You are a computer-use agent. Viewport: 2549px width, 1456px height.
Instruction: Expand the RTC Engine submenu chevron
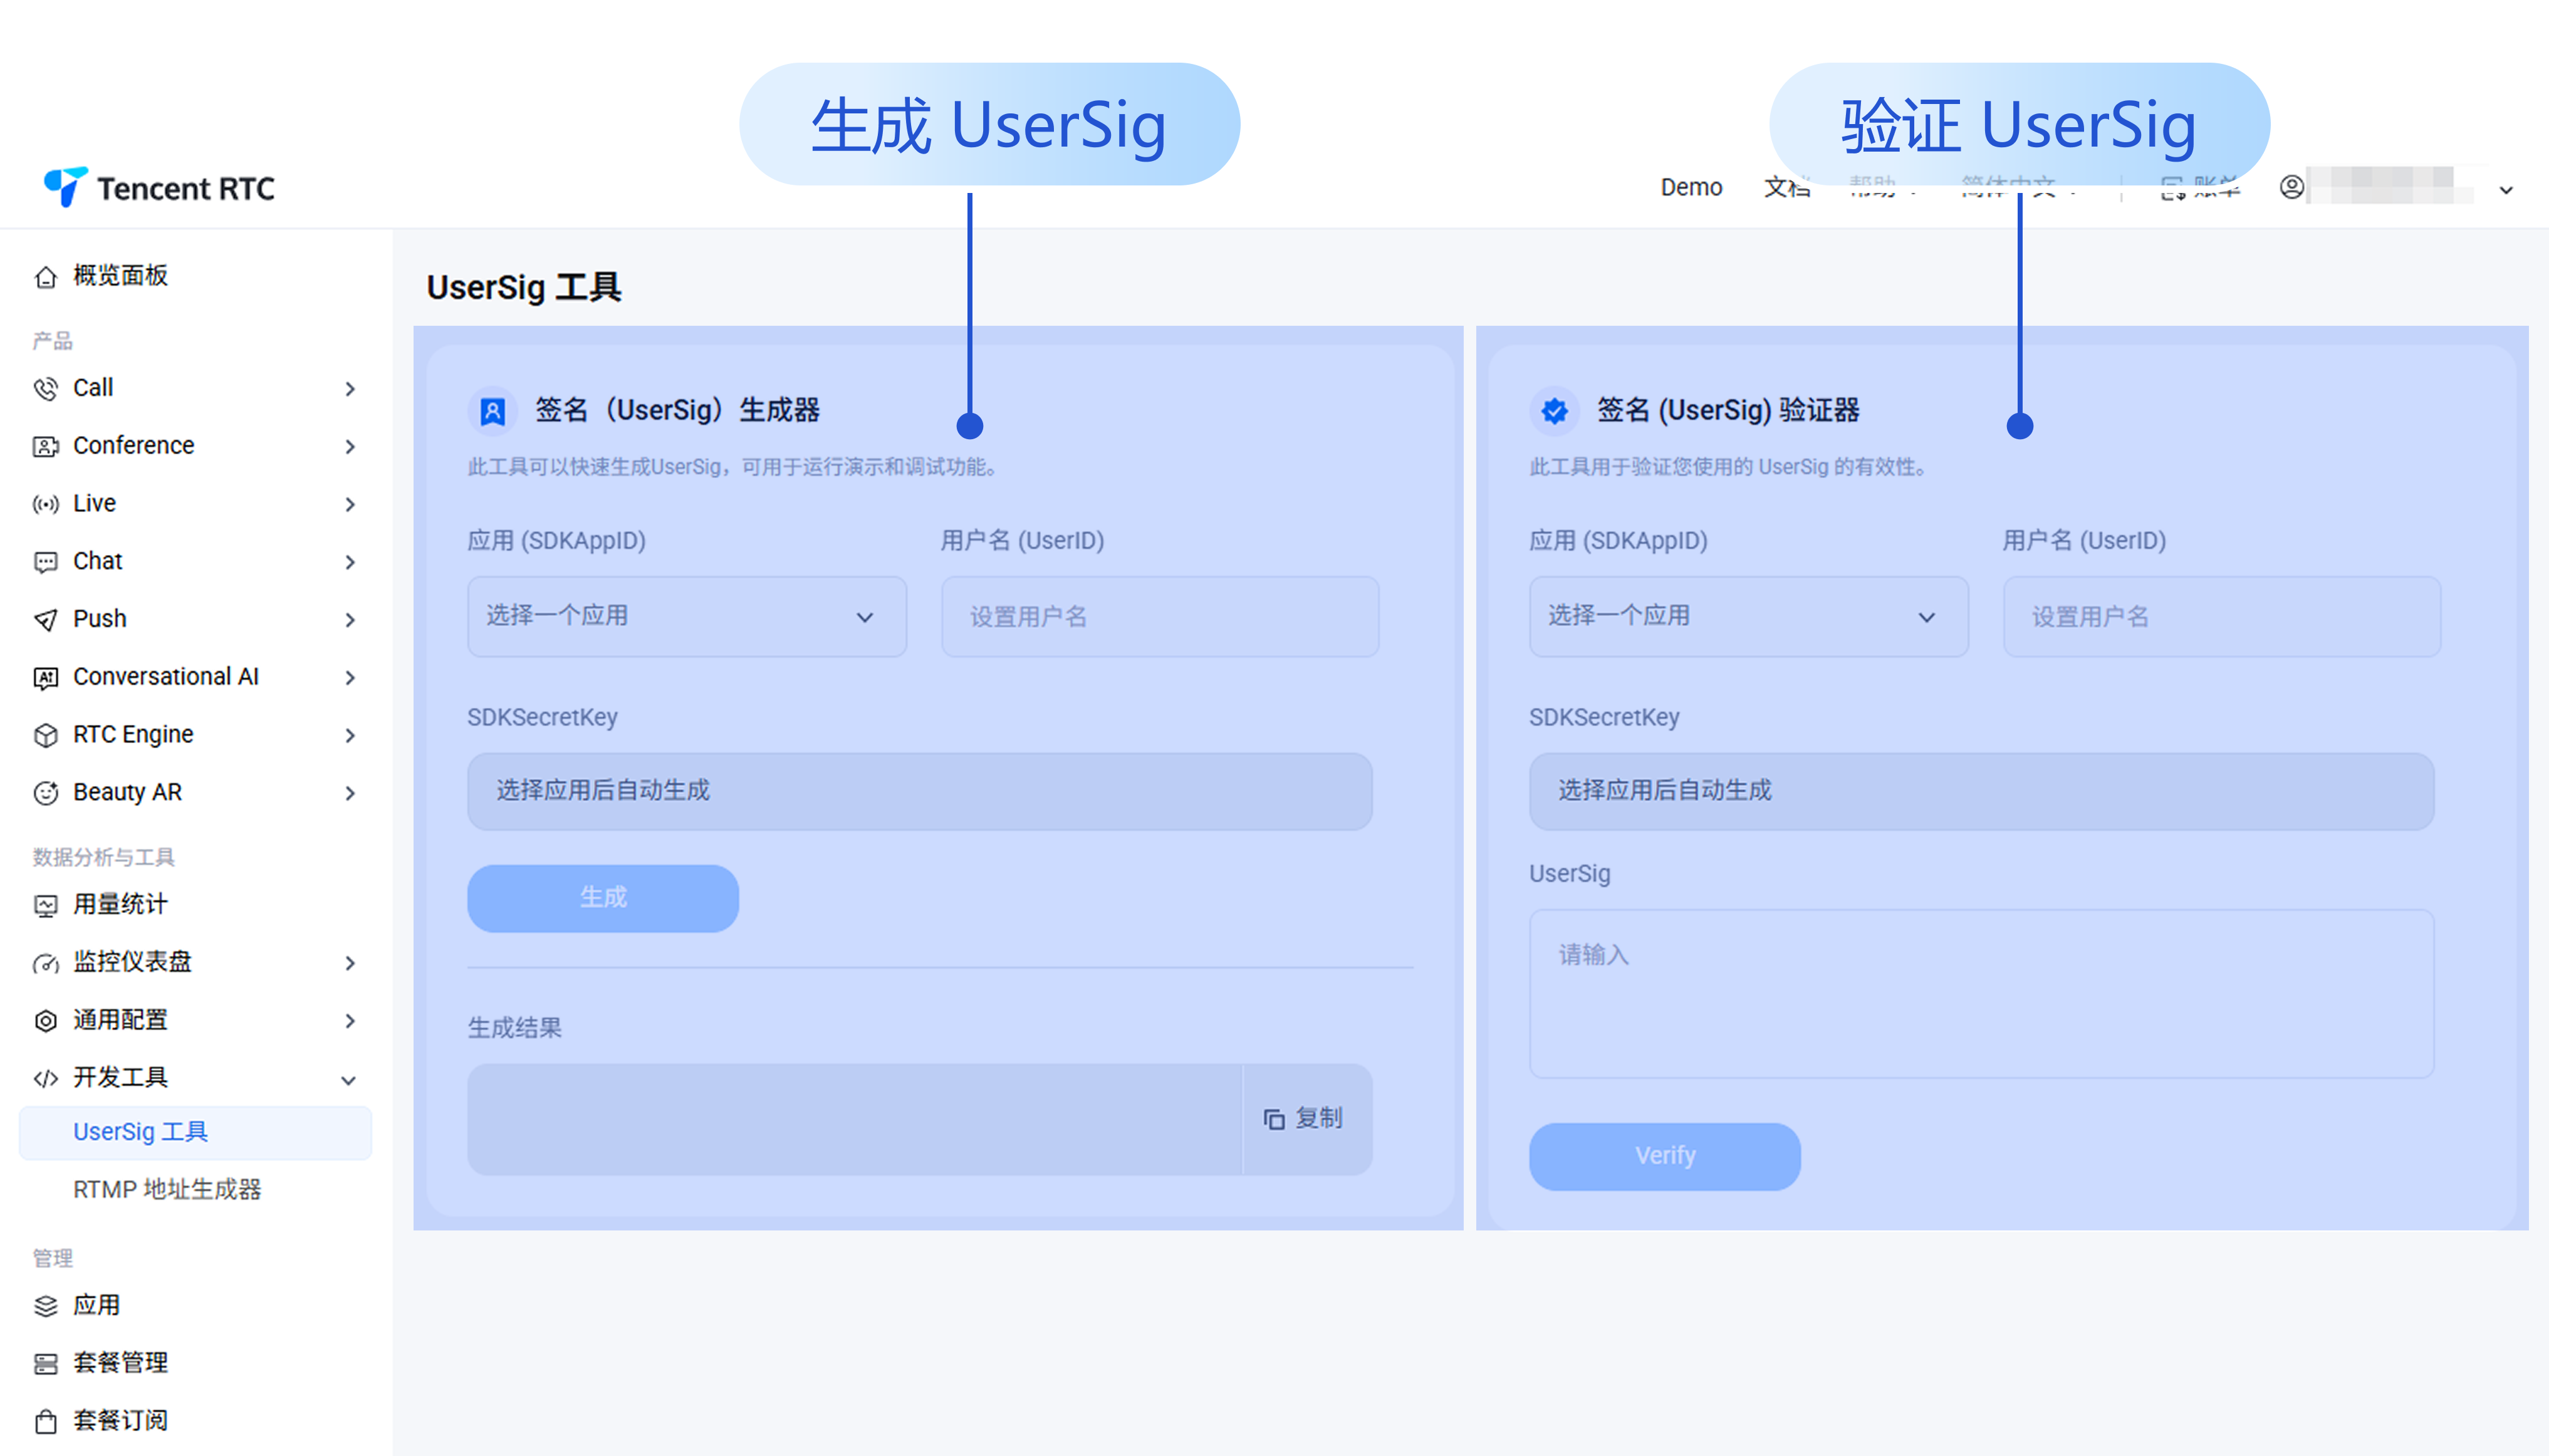click(350, 736)
